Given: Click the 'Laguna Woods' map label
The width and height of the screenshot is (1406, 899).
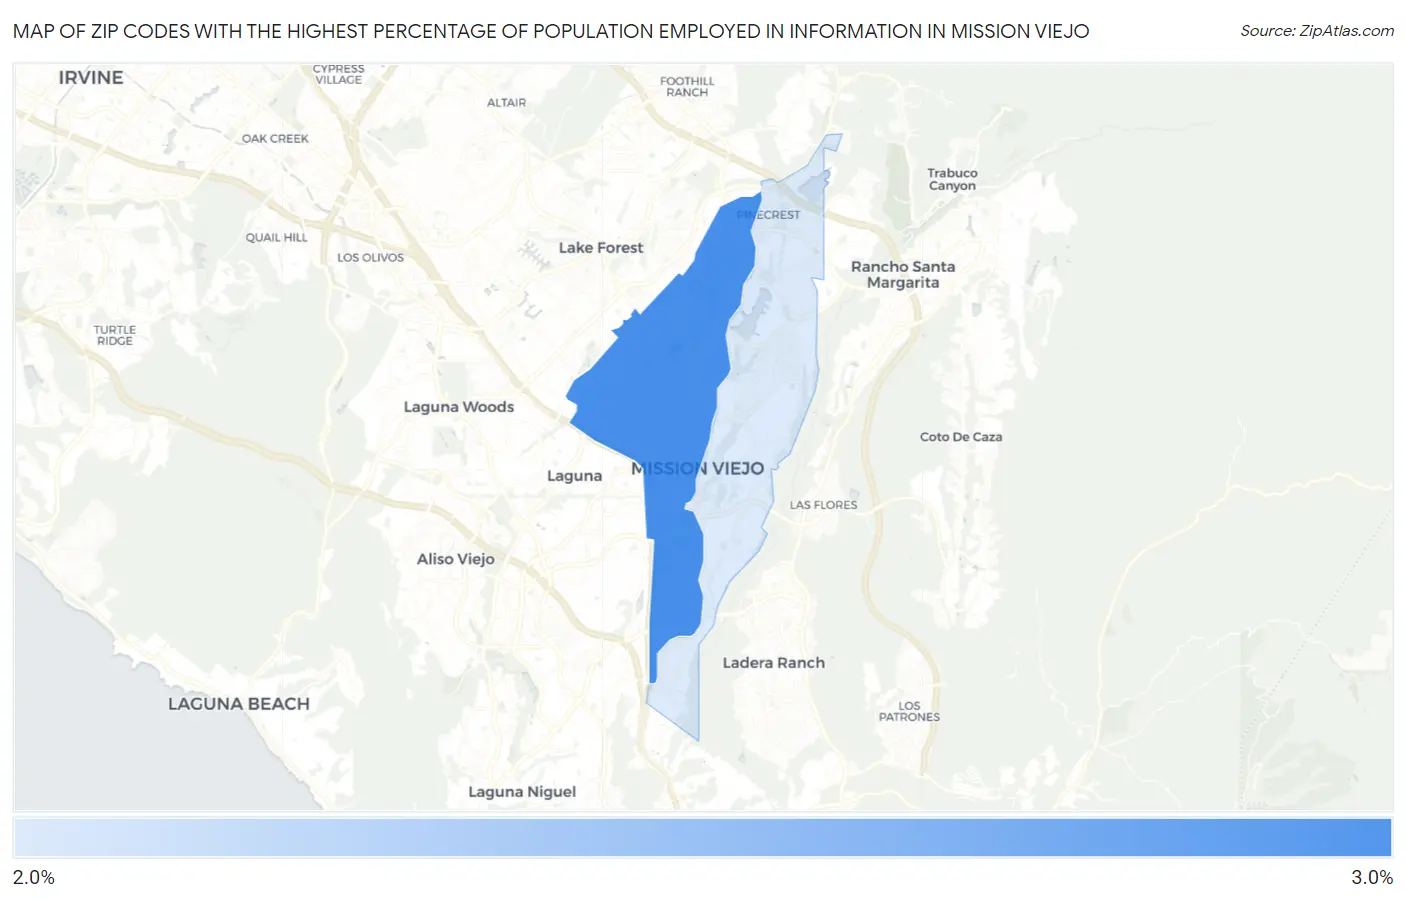Looking at the screenshot, I should click(459, 406).
